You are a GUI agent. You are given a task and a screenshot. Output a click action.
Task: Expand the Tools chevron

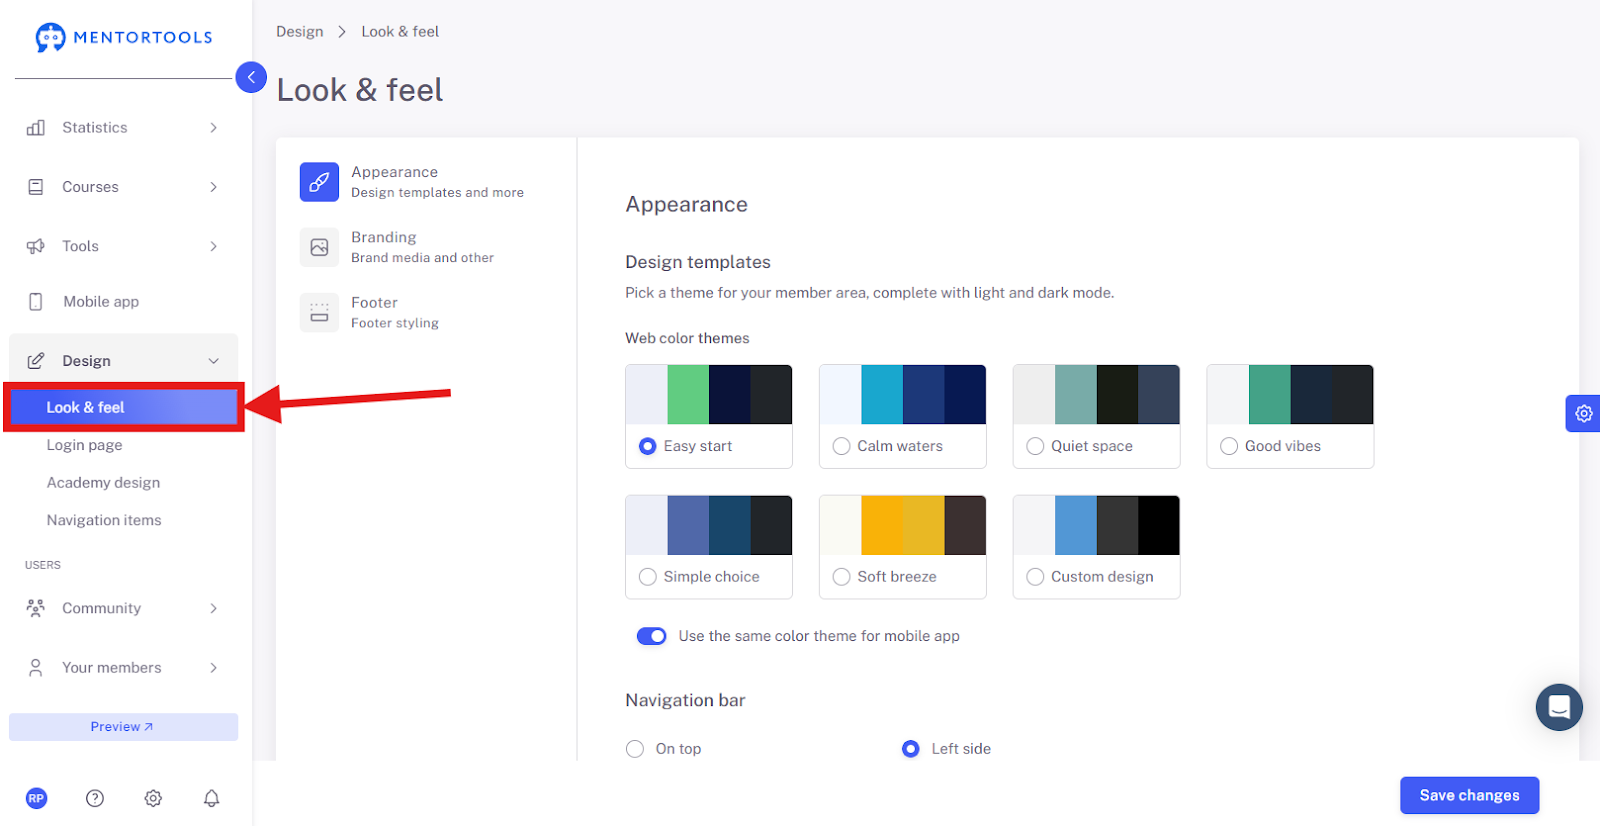pos(213,246)
